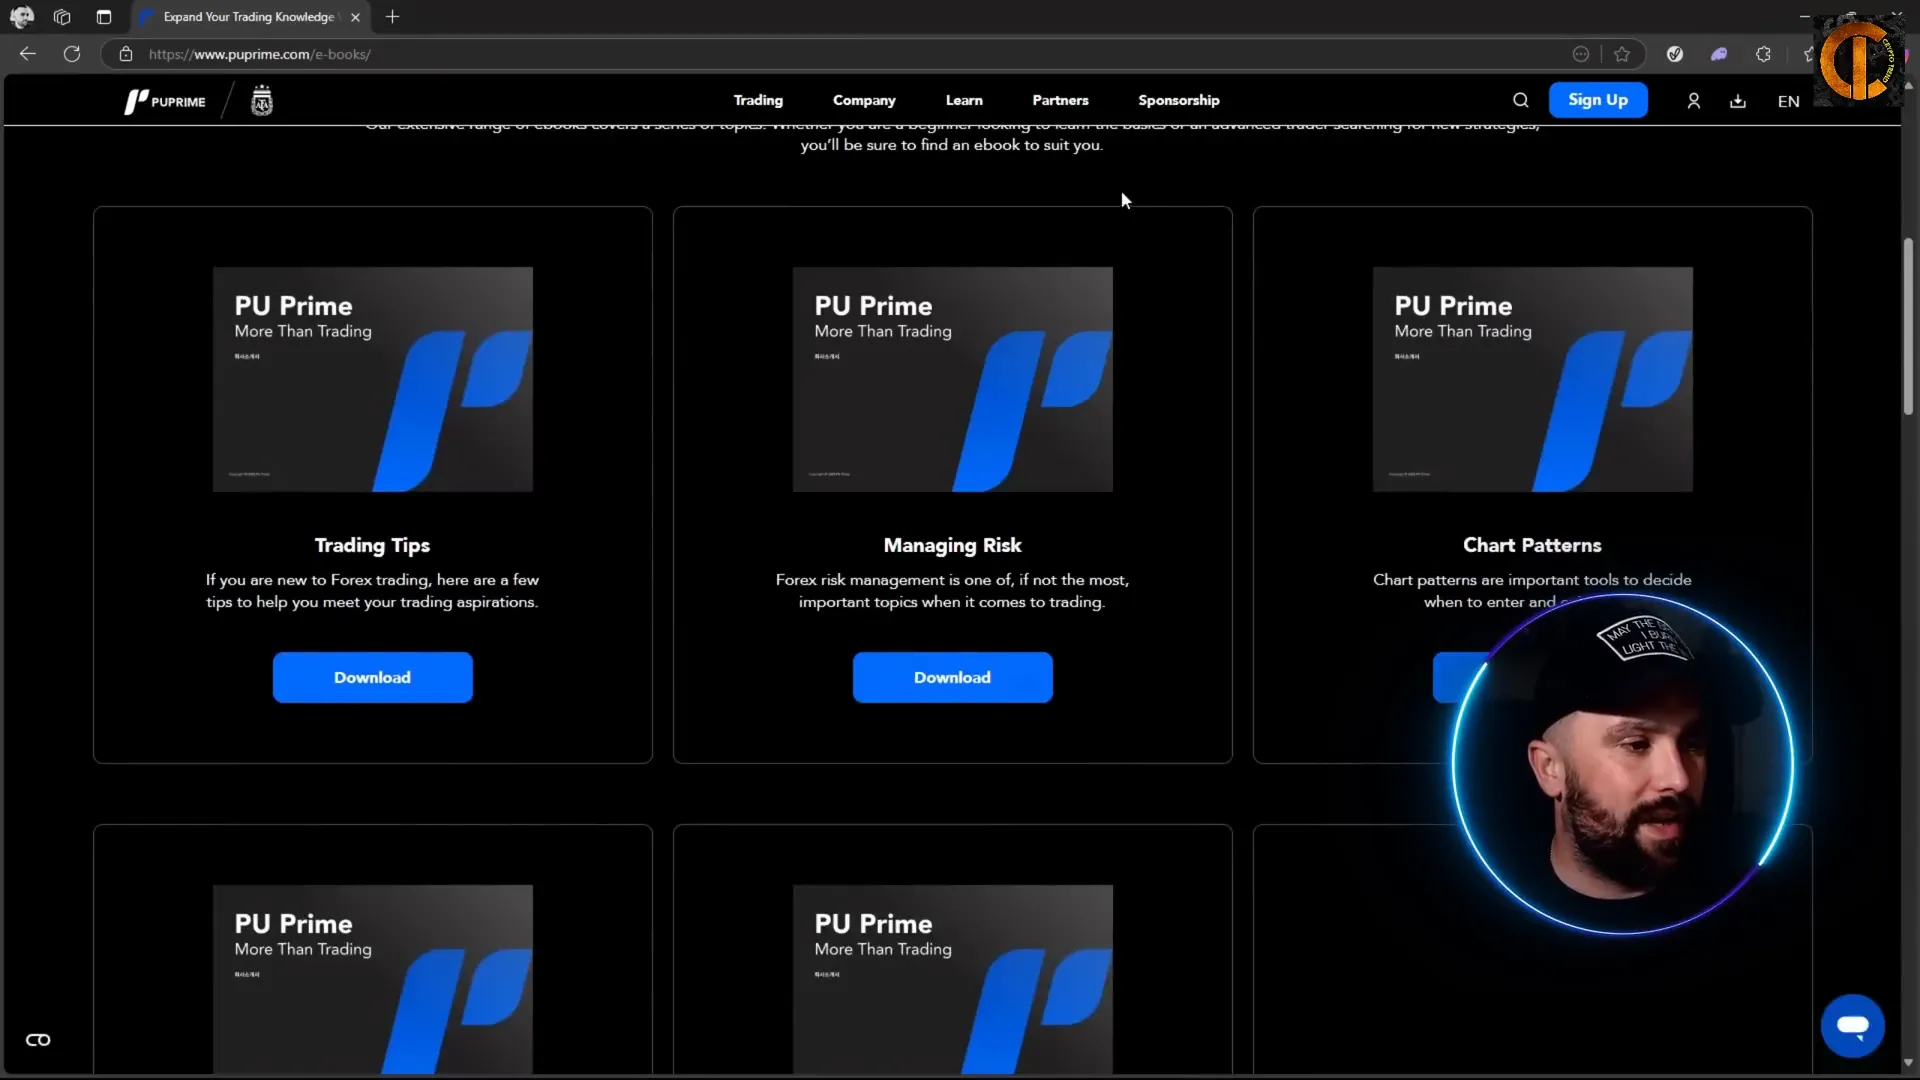The image size is (1920, 1080).
Task: Open the browser extensions puzzle icon
Action: pyautogui.click(x=1763, y=54)
